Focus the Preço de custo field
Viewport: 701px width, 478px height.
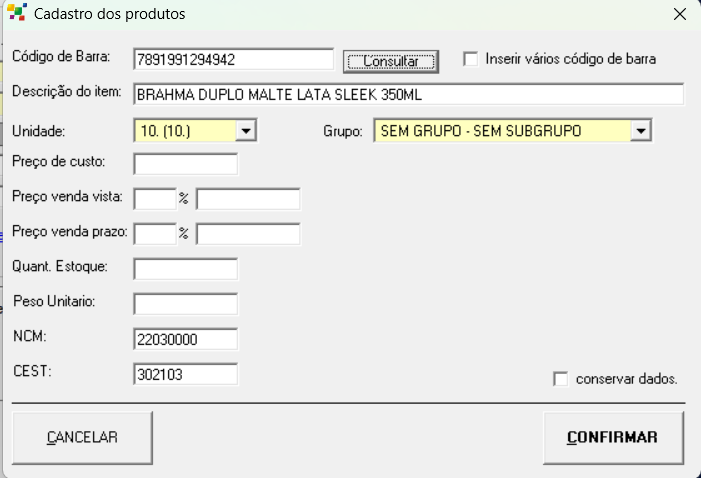(185, 164)
